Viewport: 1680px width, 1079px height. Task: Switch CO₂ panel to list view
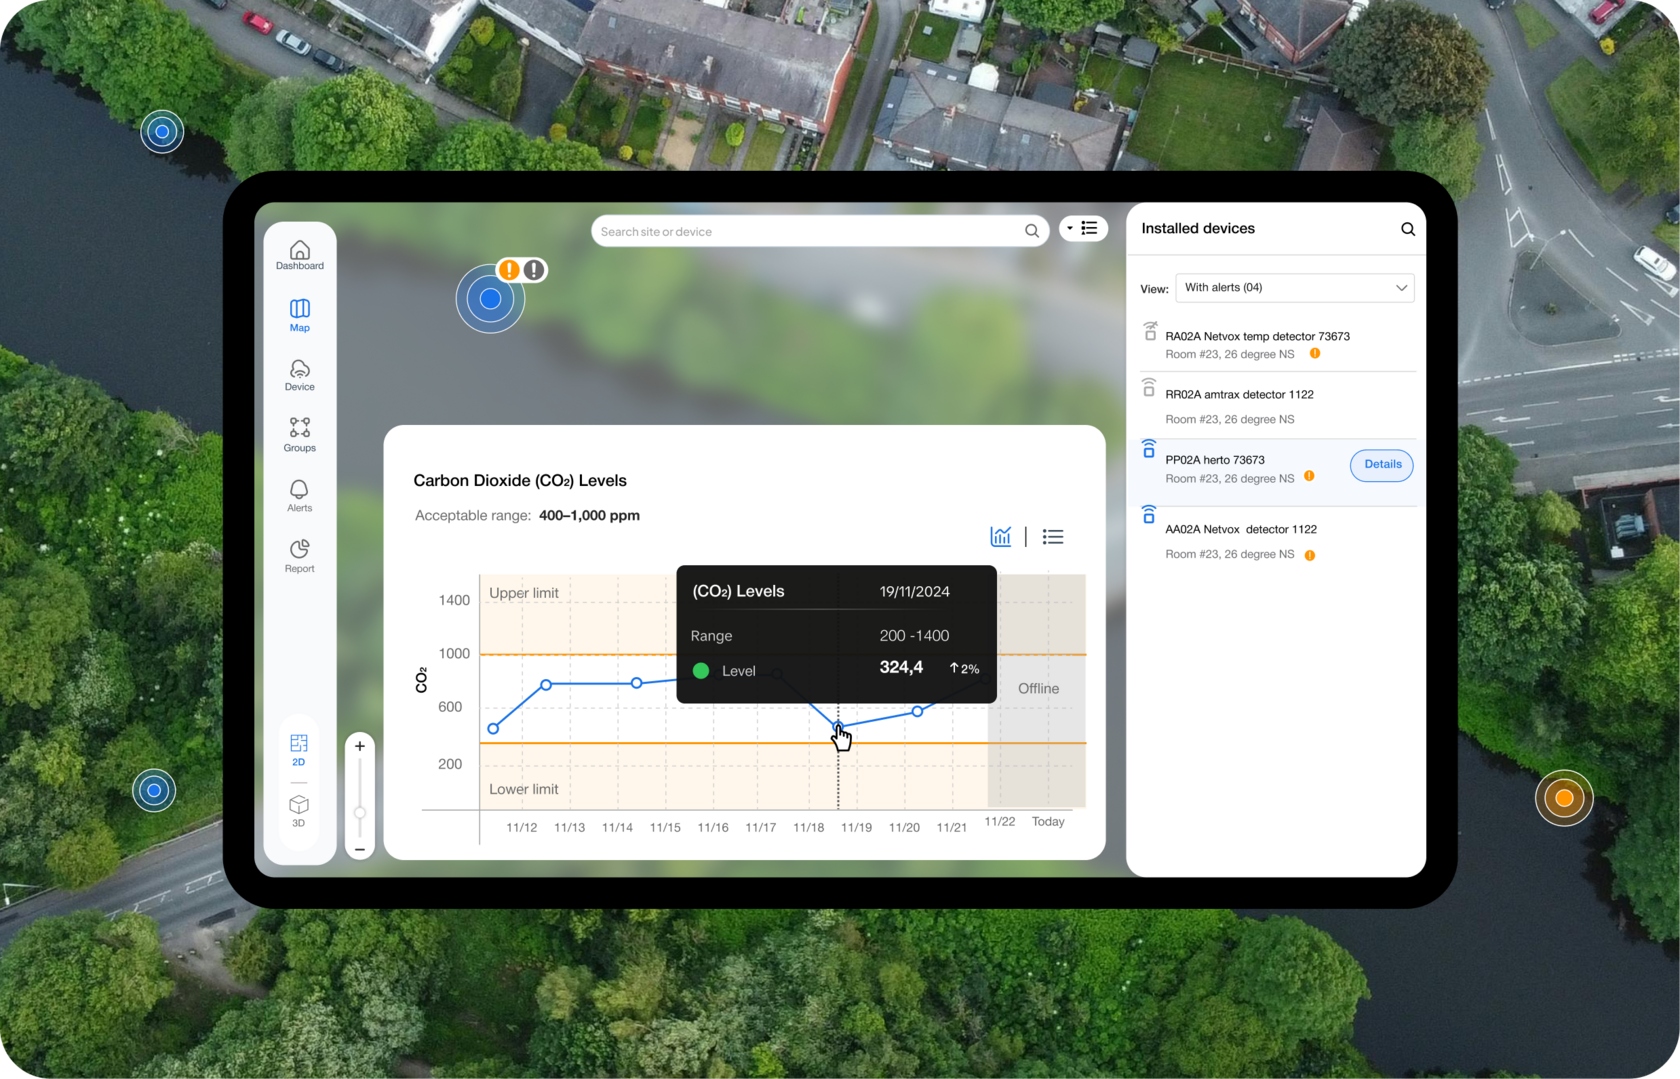click(1052, 537)
